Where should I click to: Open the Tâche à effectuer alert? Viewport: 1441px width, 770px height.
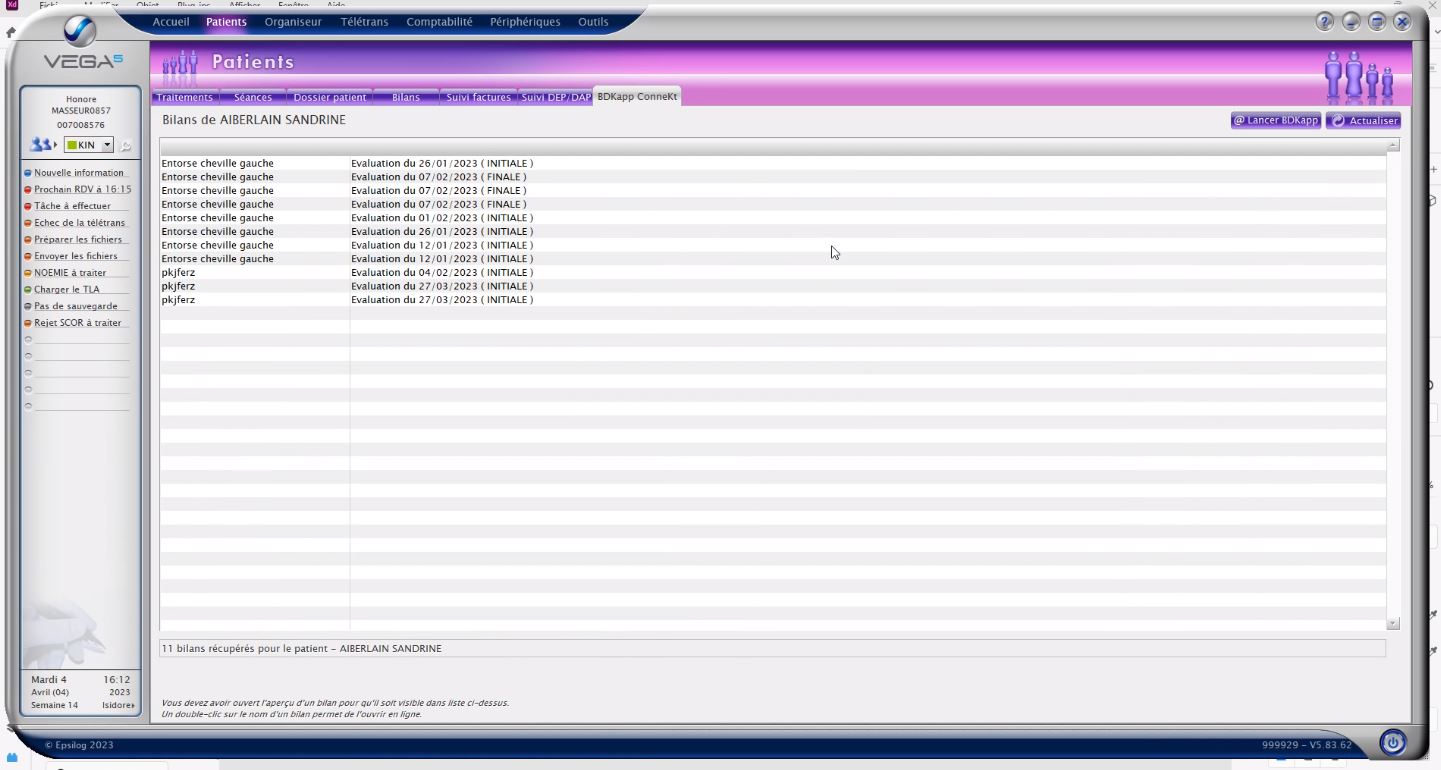pyautogui.click(x=72, y=206)
